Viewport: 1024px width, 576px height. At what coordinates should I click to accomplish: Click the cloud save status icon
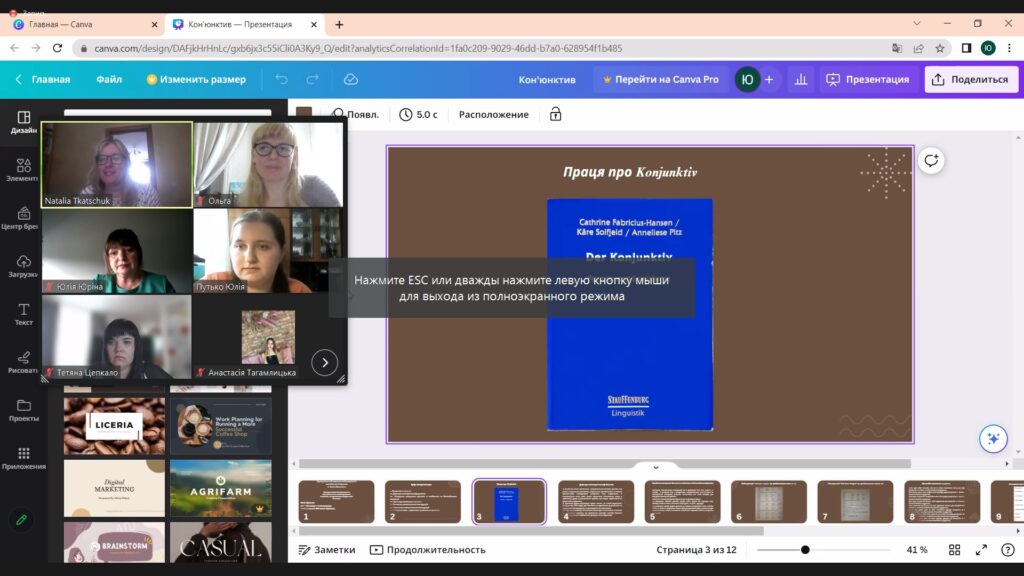click(351, 79)
